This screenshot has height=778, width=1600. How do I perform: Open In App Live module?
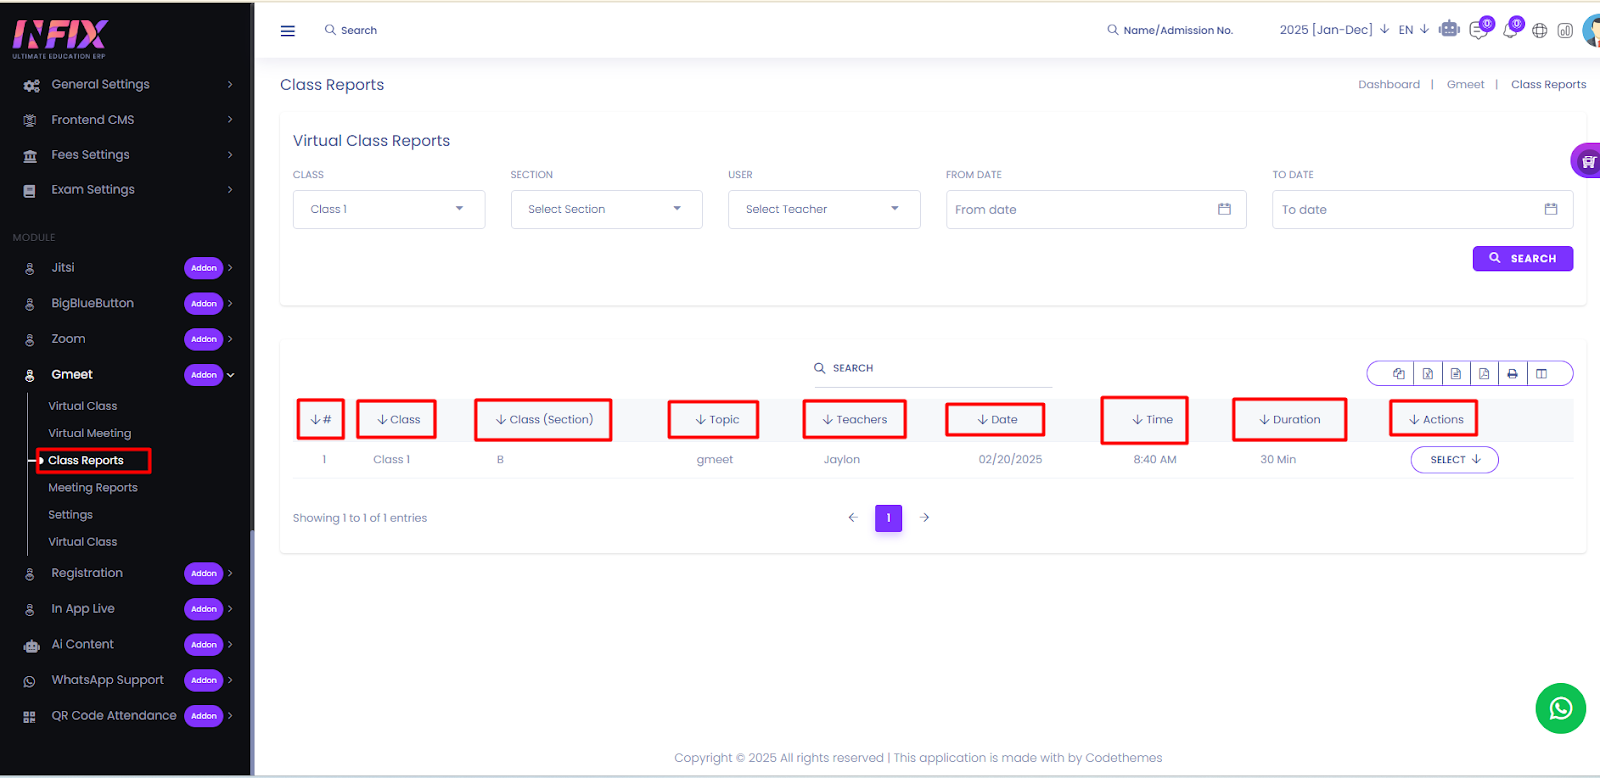point(127,609)
